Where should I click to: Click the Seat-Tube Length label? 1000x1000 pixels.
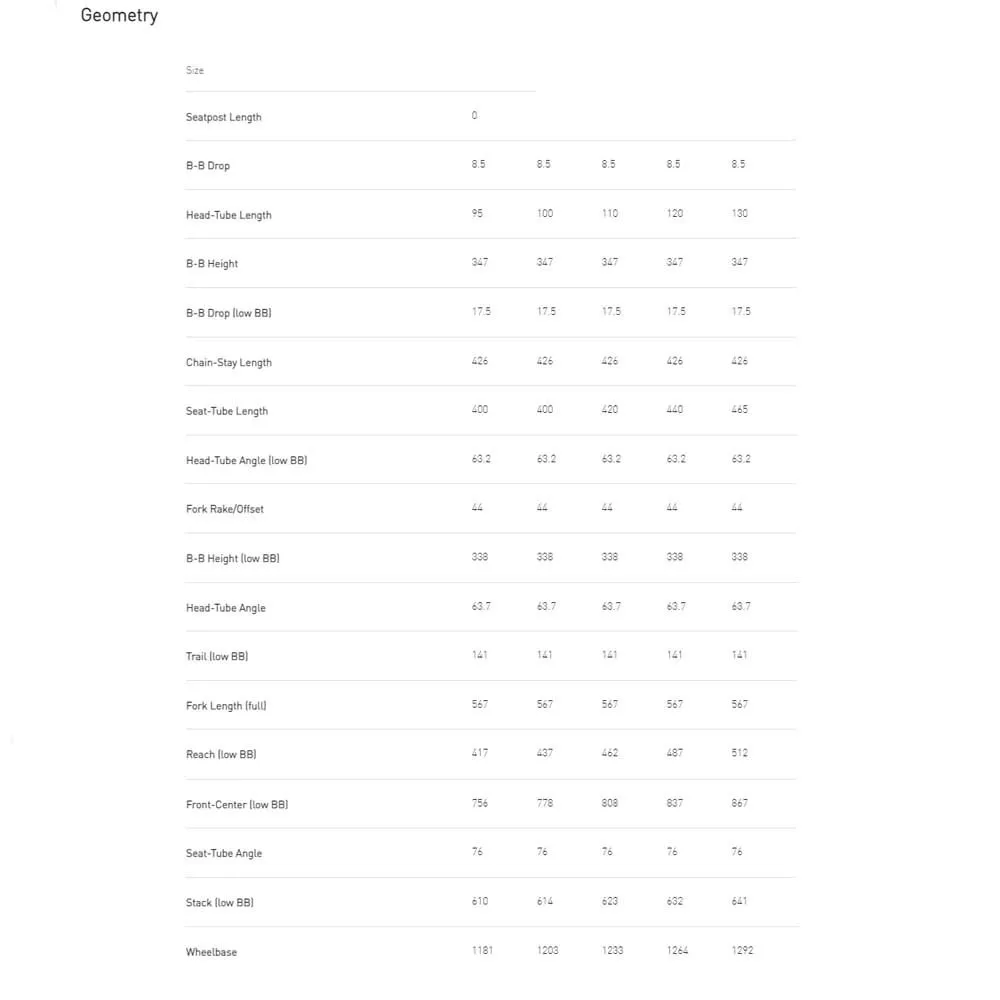227,411
